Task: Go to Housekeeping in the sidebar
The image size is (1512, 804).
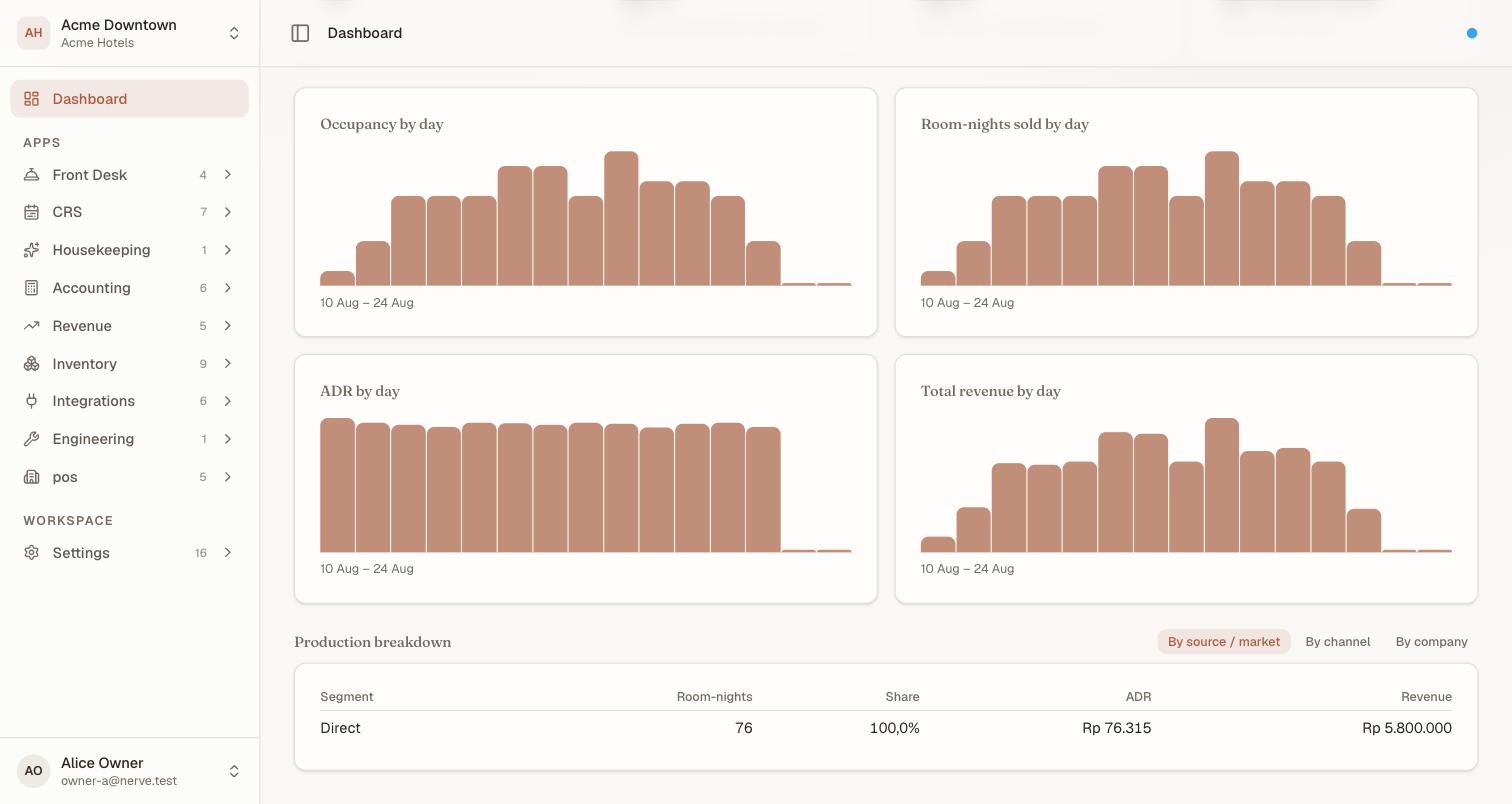Action: tap(130, 250)
